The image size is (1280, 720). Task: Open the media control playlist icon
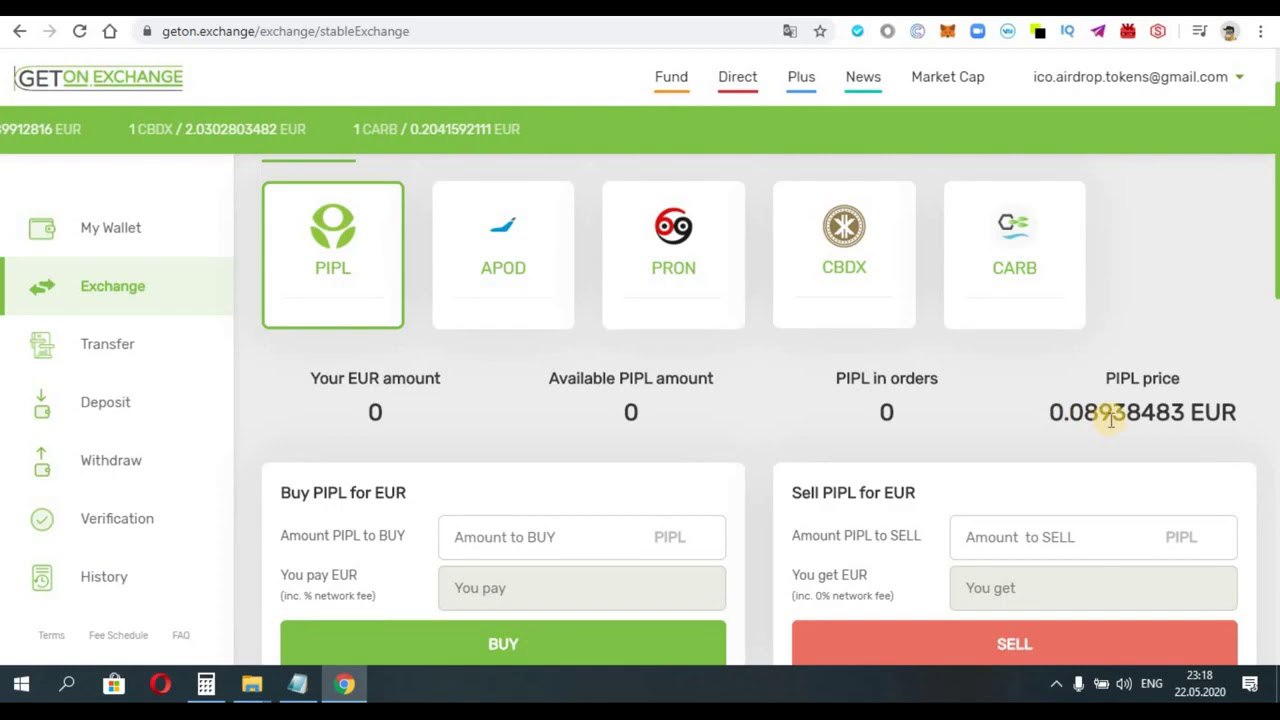(1200, 31)
